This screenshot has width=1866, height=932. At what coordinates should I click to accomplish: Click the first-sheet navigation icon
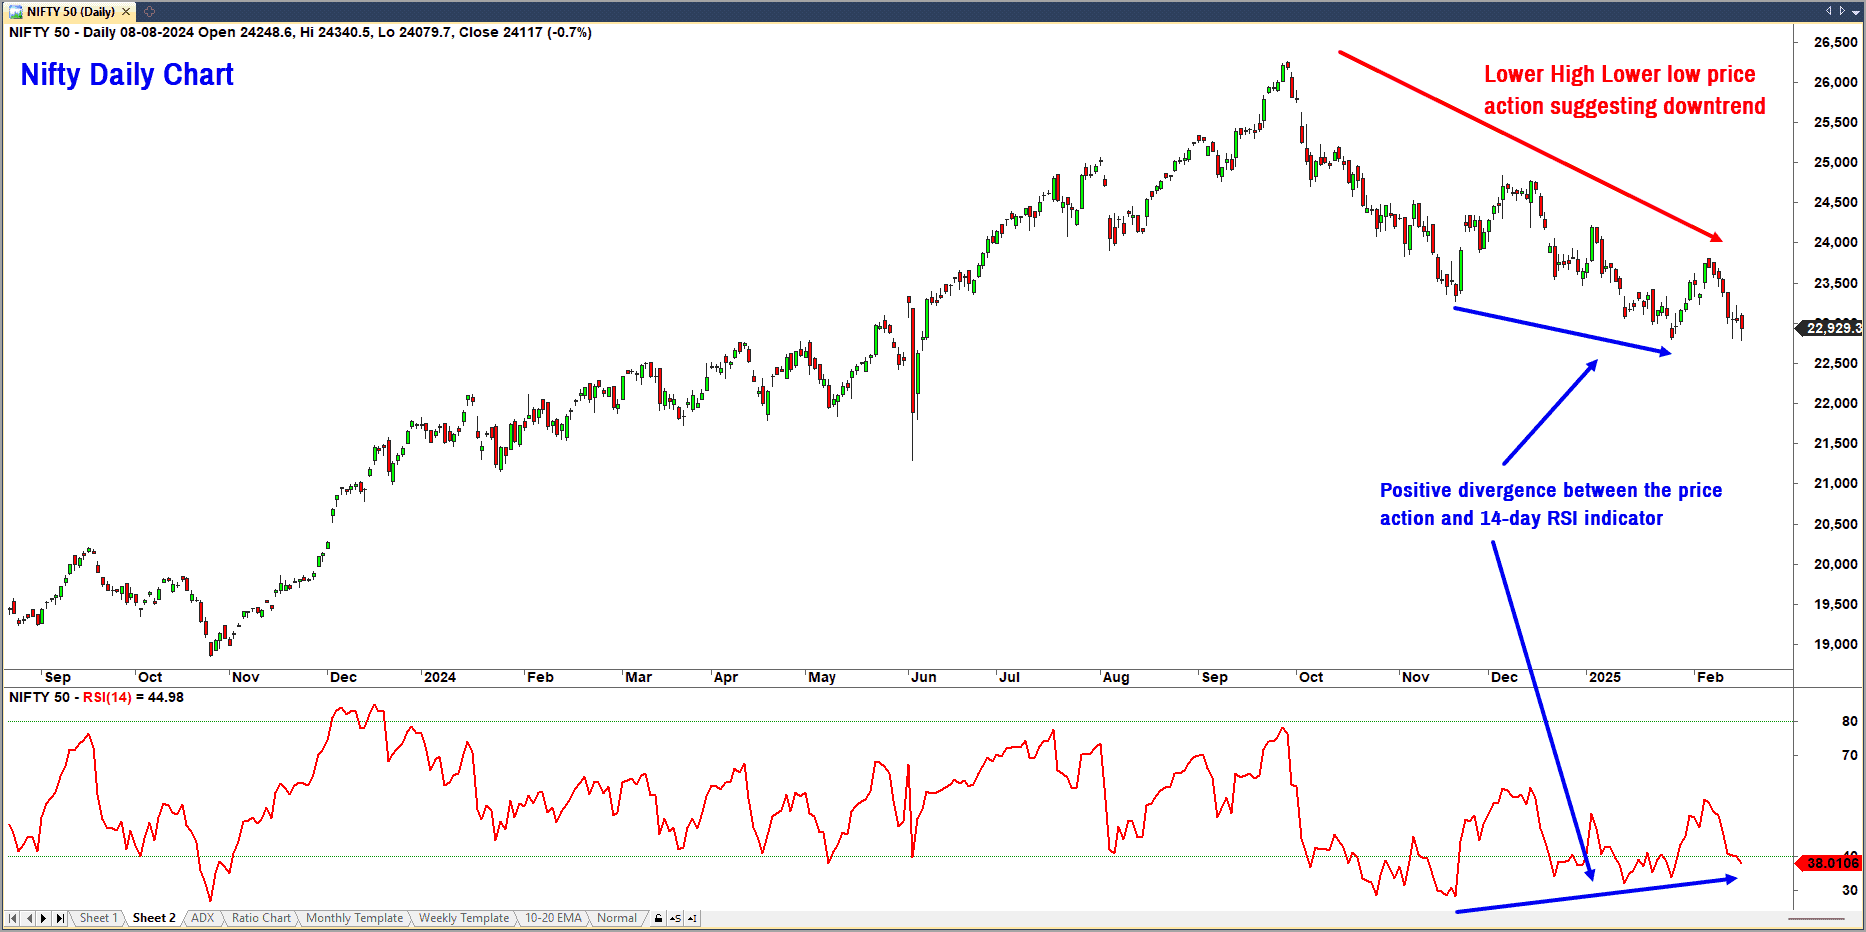click(12, 918)
